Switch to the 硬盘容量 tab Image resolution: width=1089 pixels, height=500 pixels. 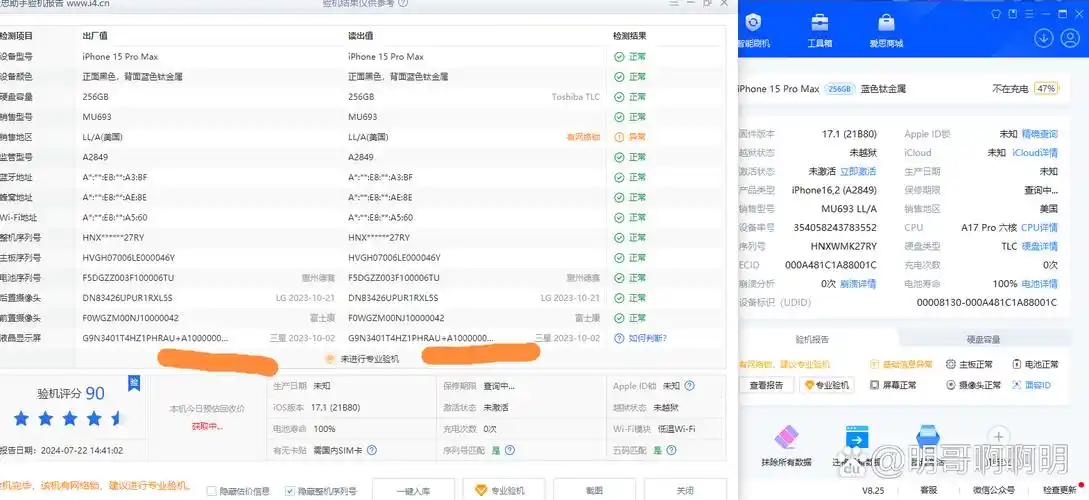coord(983,339)
